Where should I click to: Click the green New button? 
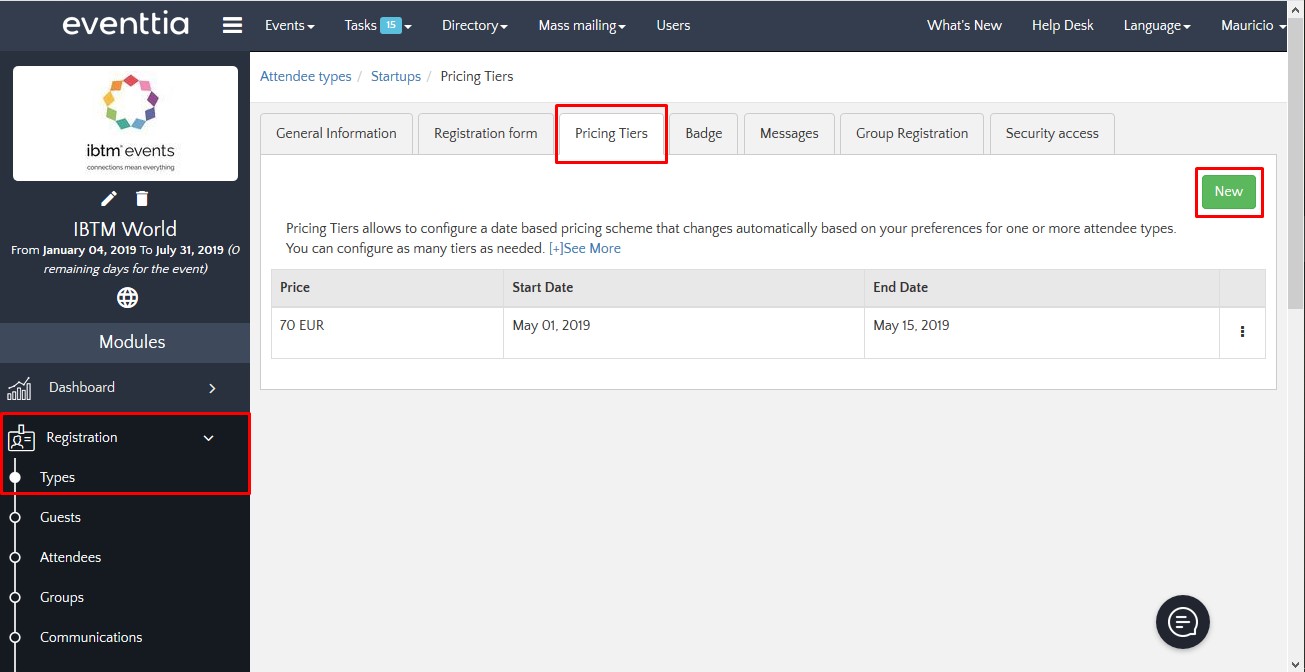coord(1228,192)
